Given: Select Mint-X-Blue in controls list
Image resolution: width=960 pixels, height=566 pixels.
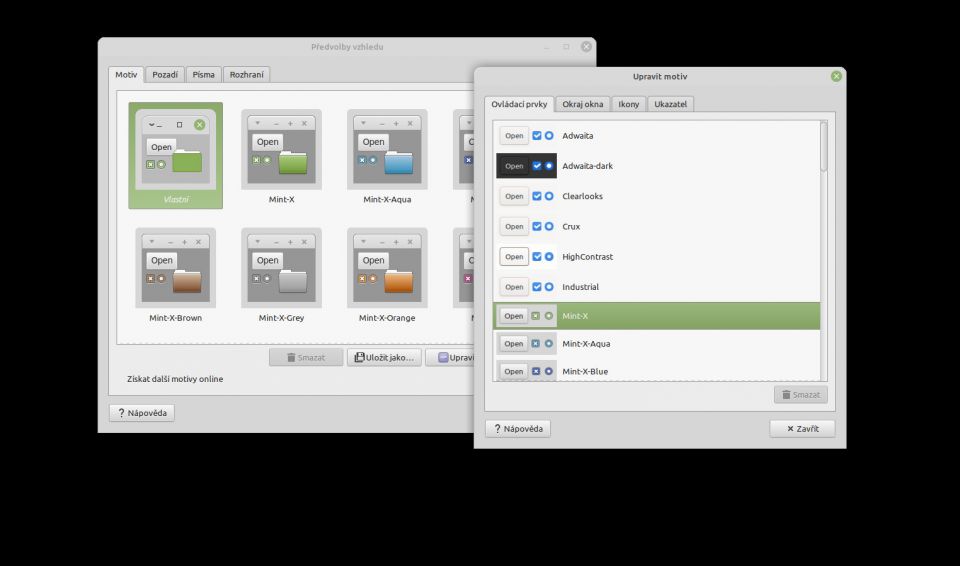Looking at the screenshot, I should (x=657, y=371).
